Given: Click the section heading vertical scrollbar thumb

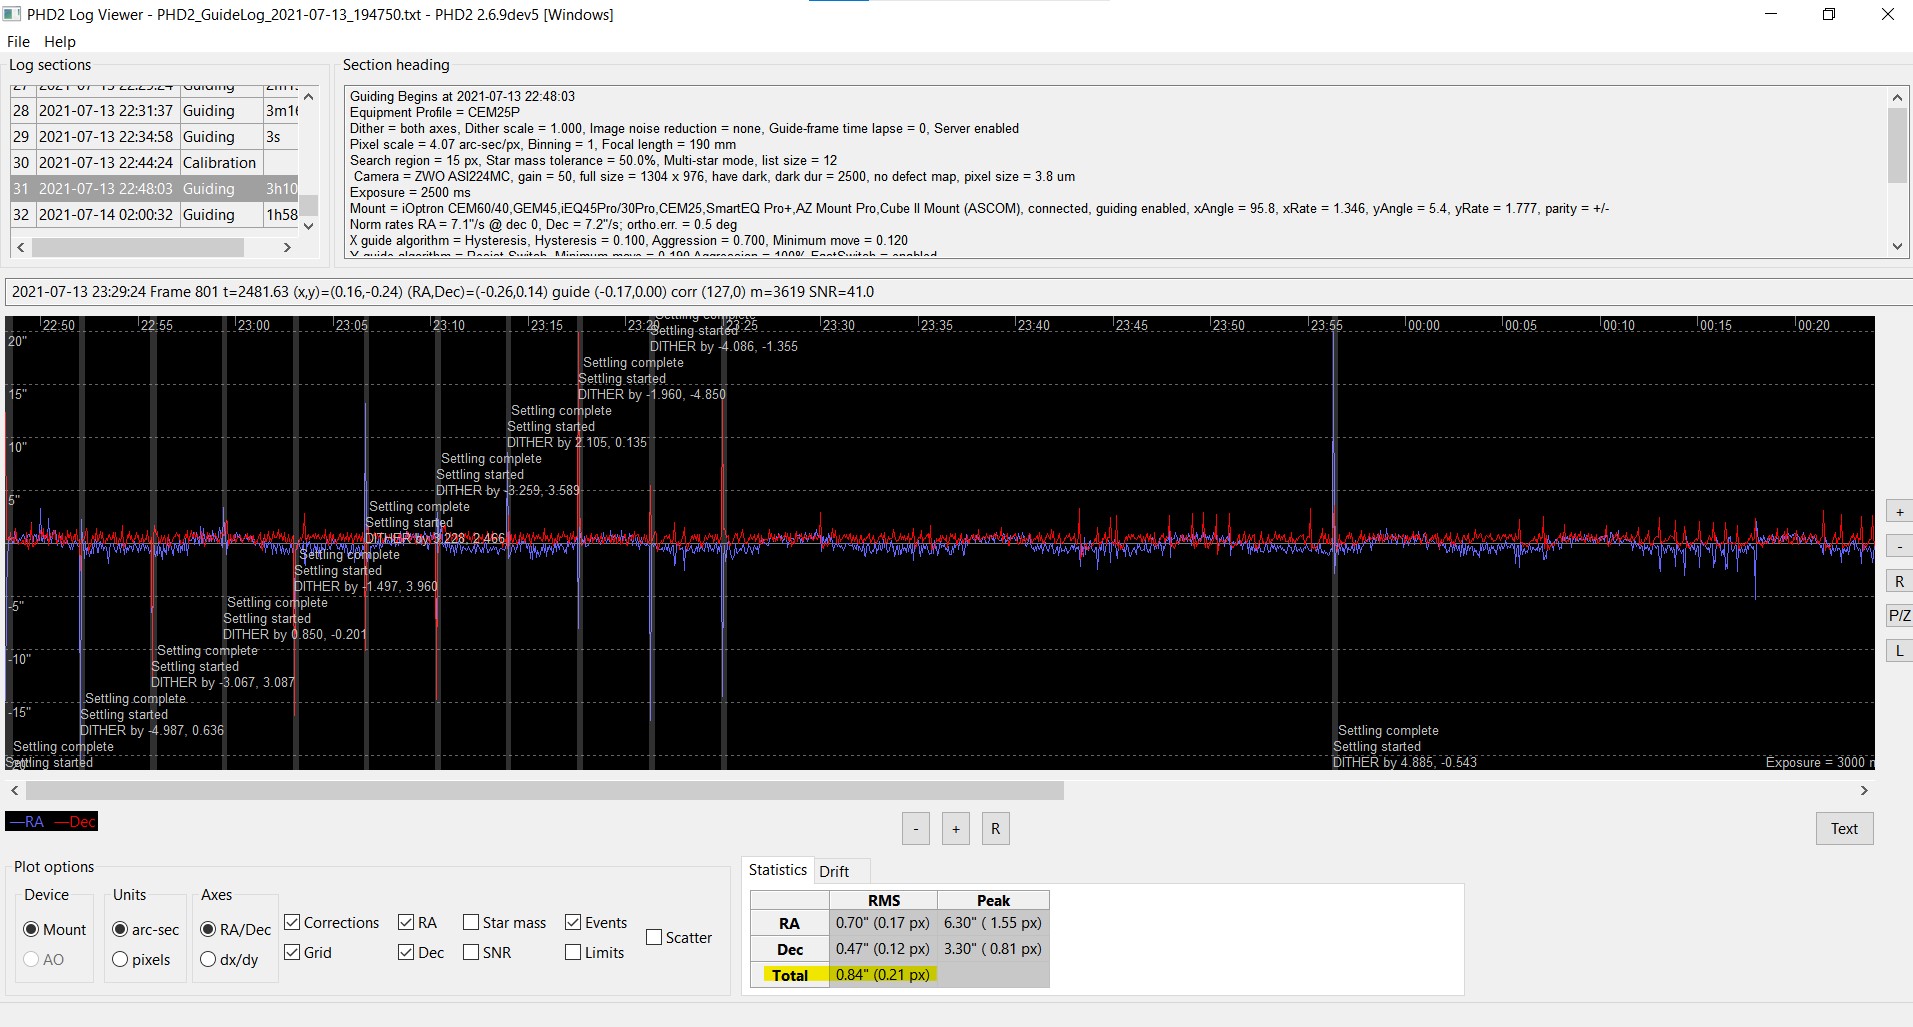Looking at the screenshot, I should (x=1897, y=146).
